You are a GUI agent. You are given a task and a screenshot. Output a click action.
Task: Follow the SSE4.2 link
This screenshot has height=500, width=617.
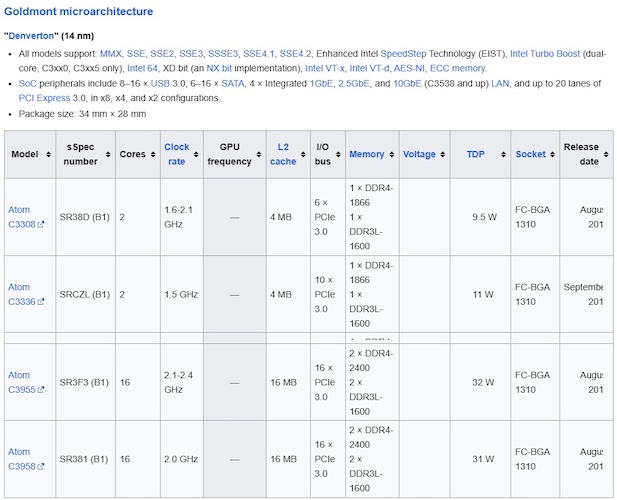pos(296,54)
